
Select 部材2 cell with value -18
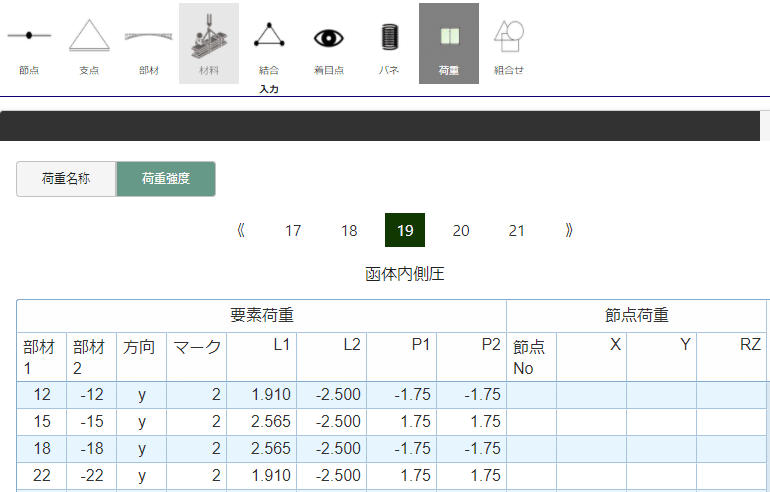pos(92,449)
